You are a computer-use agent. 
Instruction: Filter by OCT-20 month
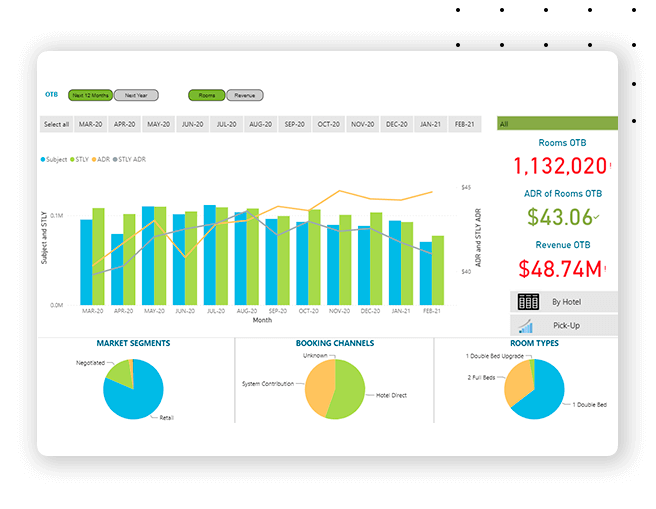(x=328, y=124)
